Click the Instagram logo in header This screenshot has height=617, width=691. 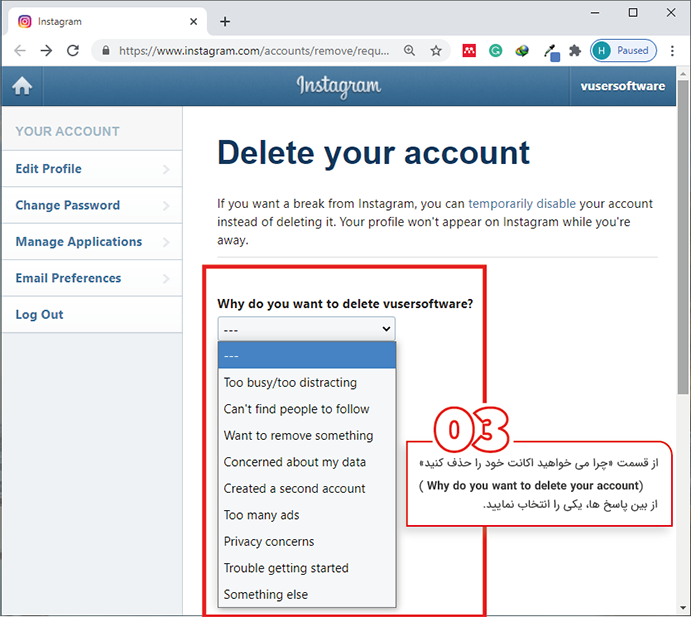coord(338,86)
